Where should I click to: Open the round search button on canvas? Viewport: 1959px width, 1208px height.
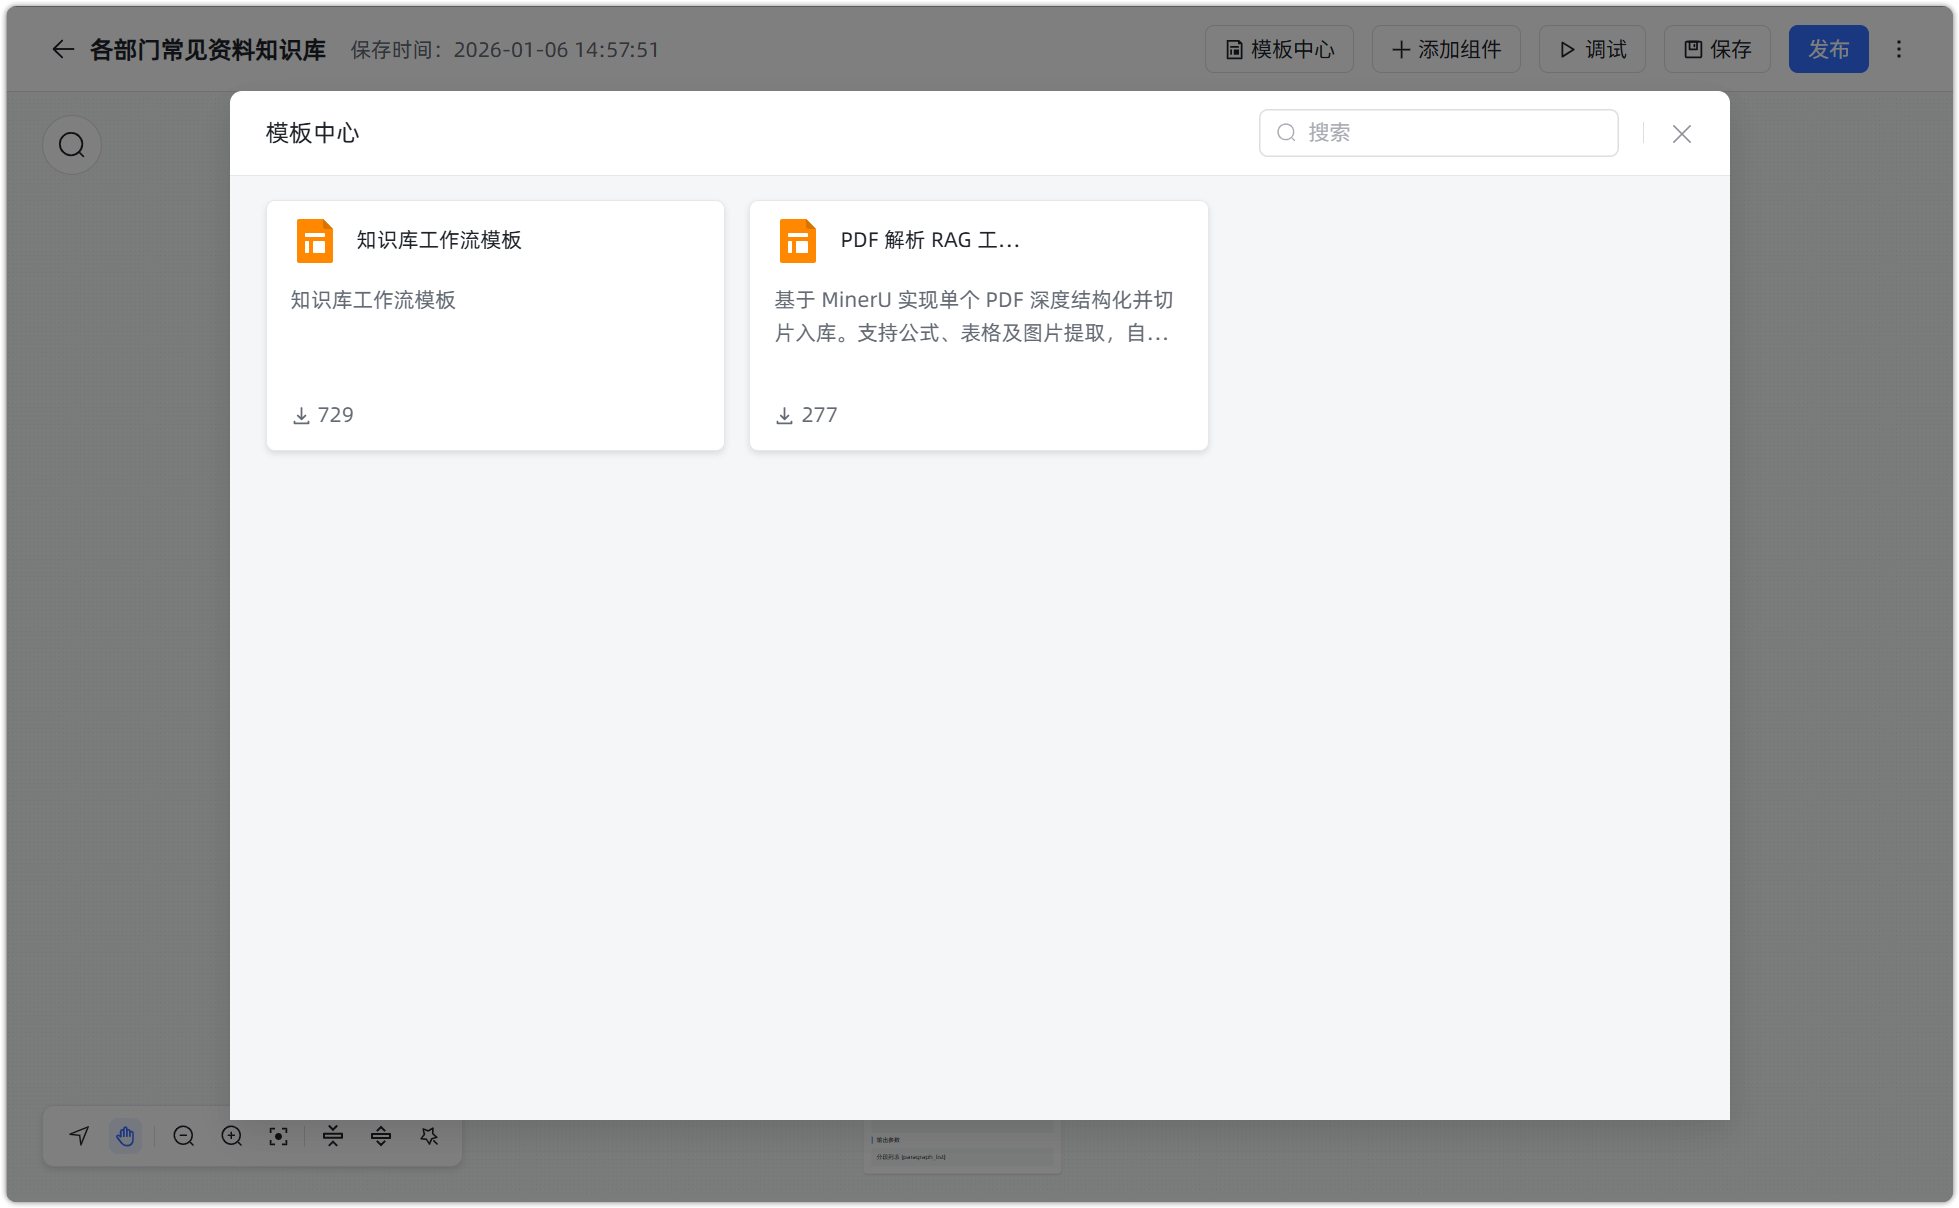(71, 145)
